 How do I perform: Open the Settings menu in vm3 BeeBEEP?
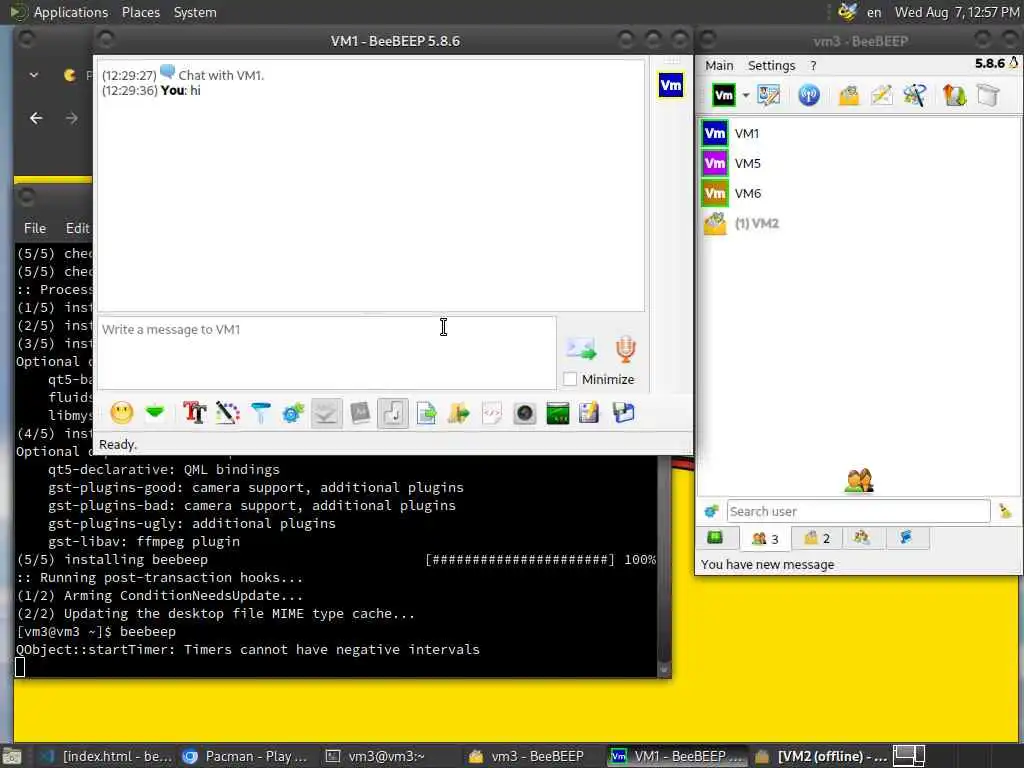point(771,65)
